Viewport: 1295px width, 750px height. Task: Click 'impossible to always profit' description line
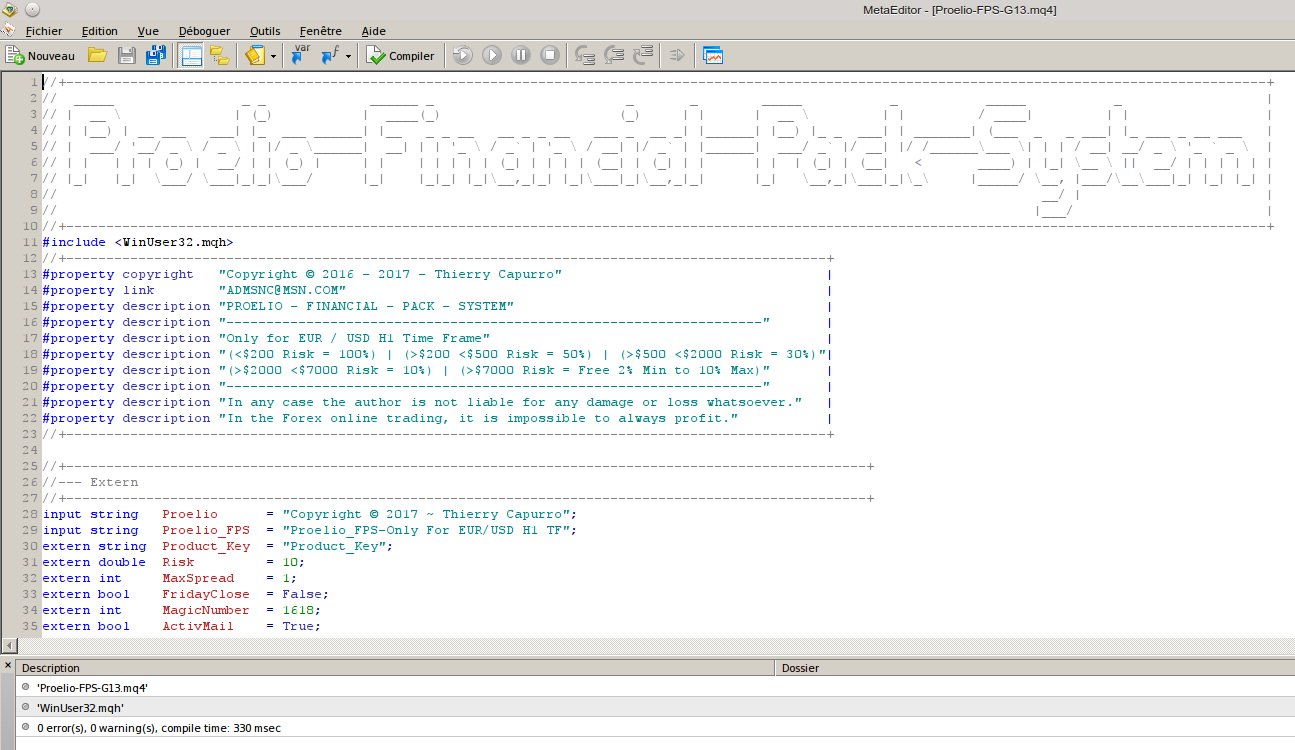coord(478,418)
